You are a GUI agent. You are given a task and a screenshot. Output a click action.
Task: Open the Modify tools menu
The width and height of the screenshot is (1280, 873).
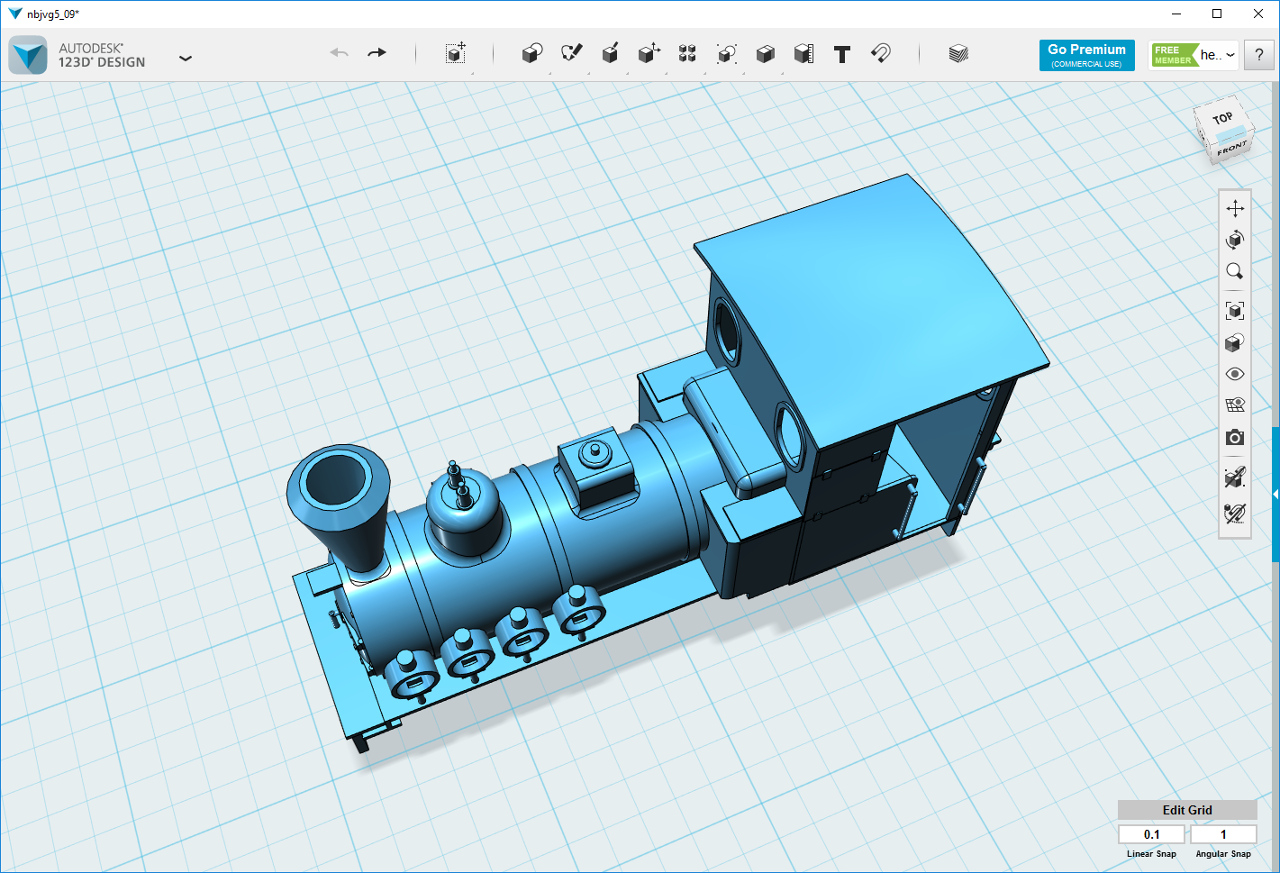[x=649, y=54]
